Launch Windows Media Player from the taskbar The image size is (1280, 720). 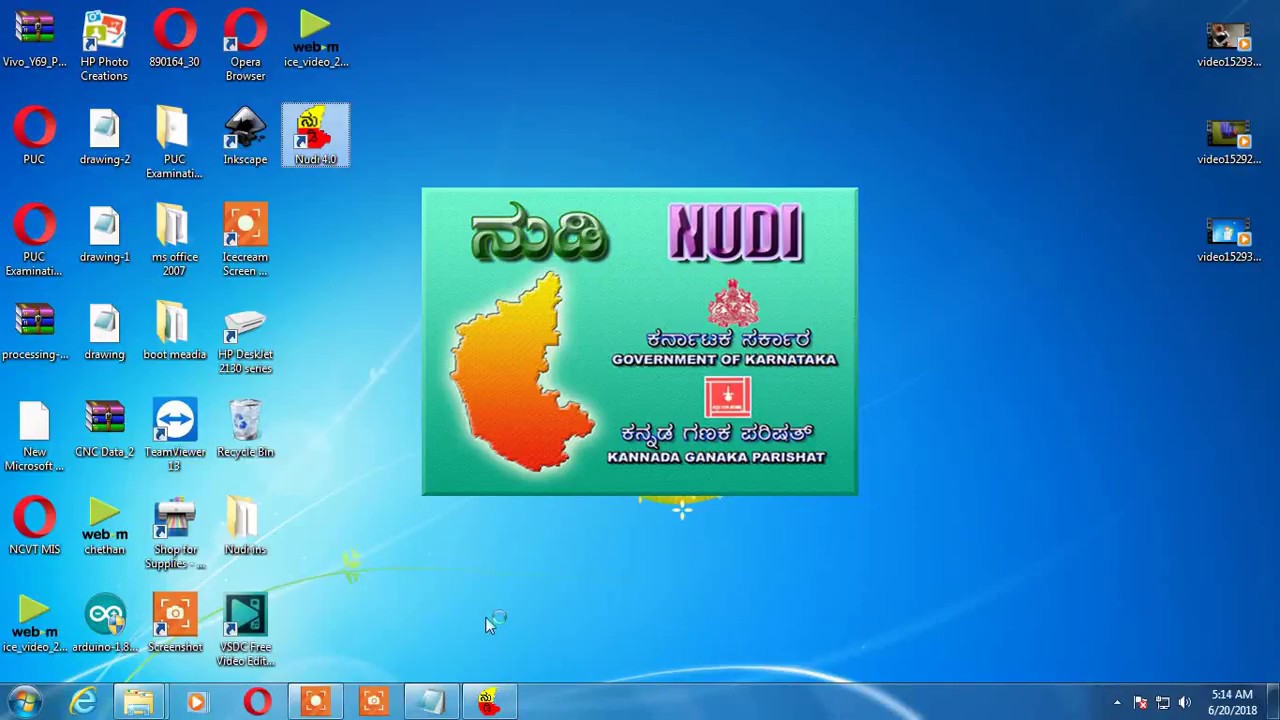tap(197, 702)
